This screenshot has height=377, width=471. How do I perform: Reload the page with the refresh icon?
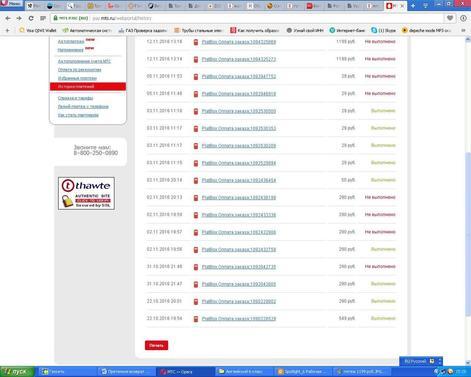pyautogui.click(x=31, y=18)
